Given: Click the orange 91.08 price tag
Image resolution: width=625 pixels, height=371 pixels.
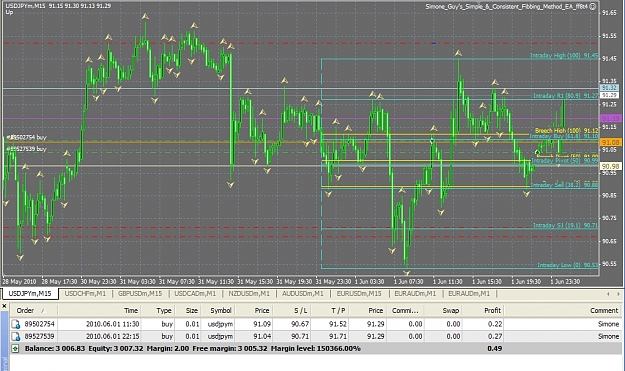Looking at the screenshot, I should [x=610, y=142].
